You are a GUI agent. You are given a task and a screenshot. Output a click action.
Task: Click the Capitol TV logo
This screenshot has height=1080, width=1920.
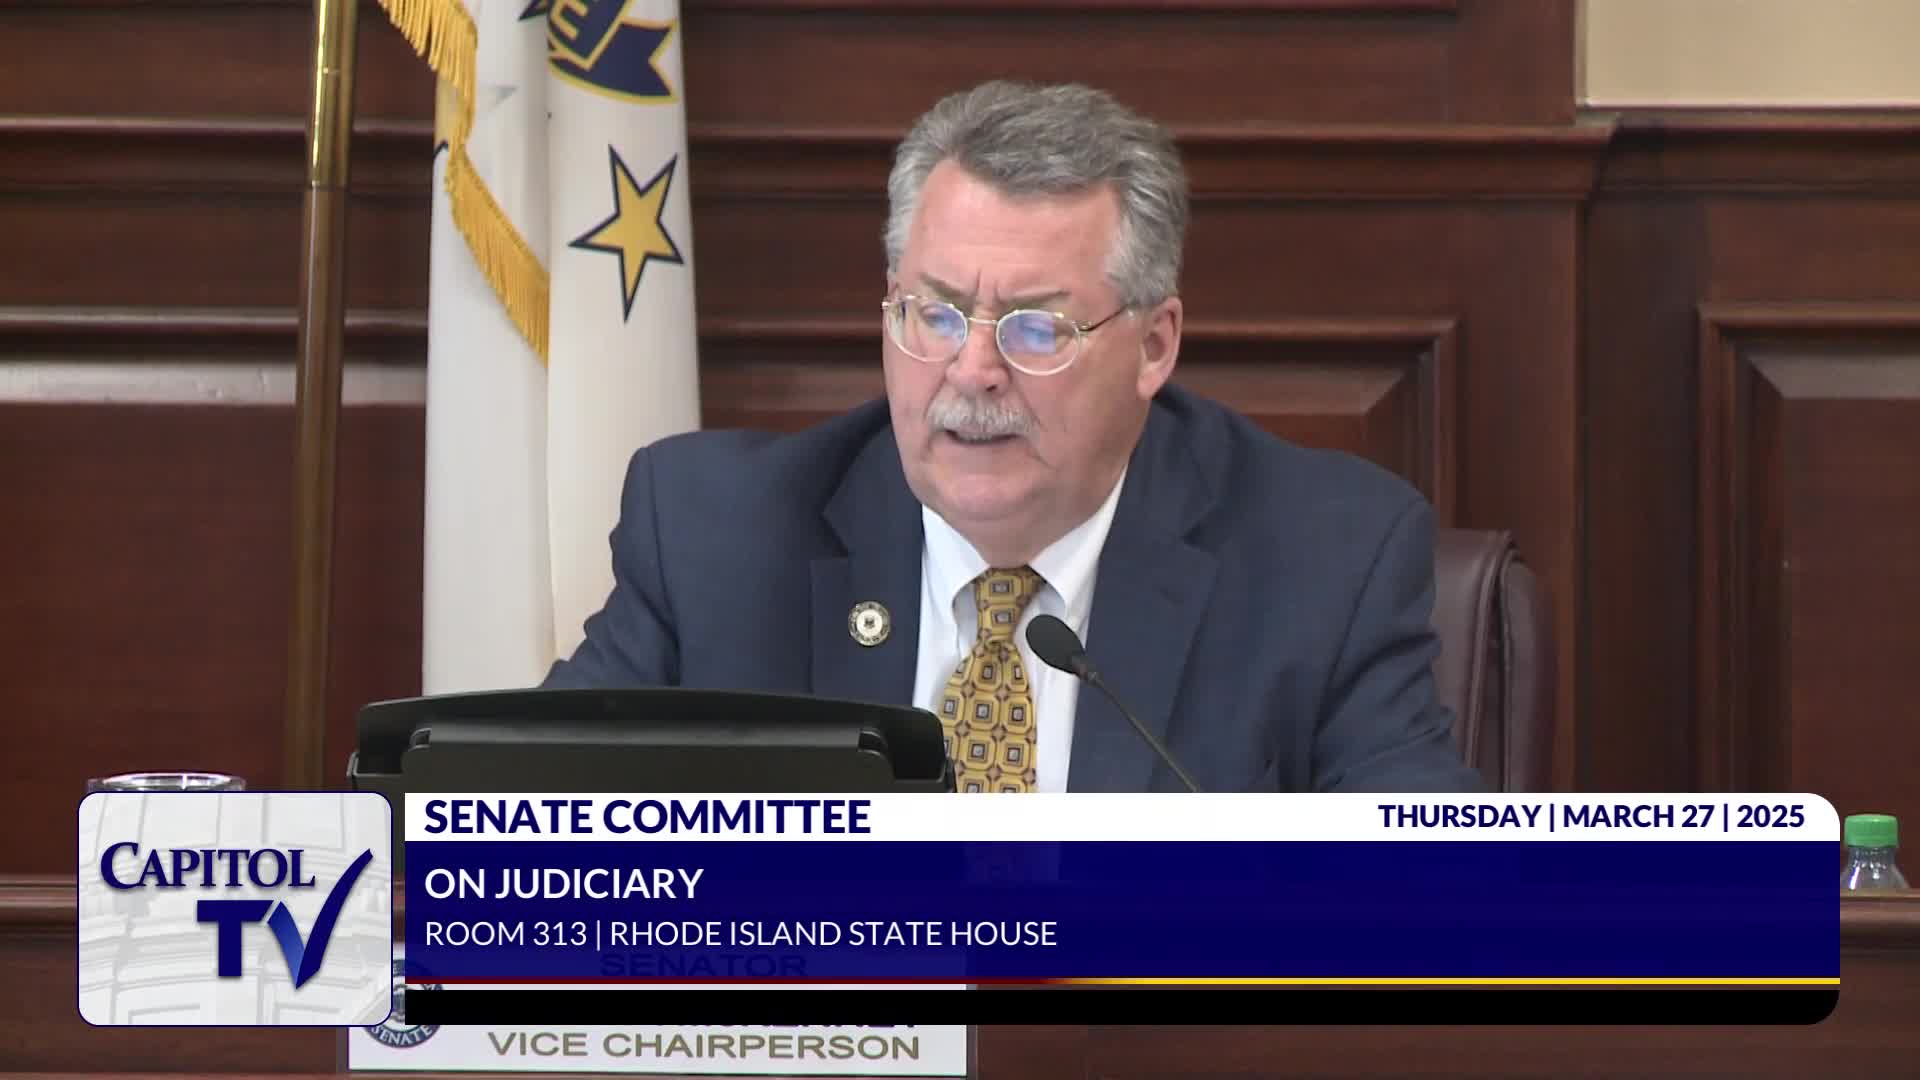(235, 908)
